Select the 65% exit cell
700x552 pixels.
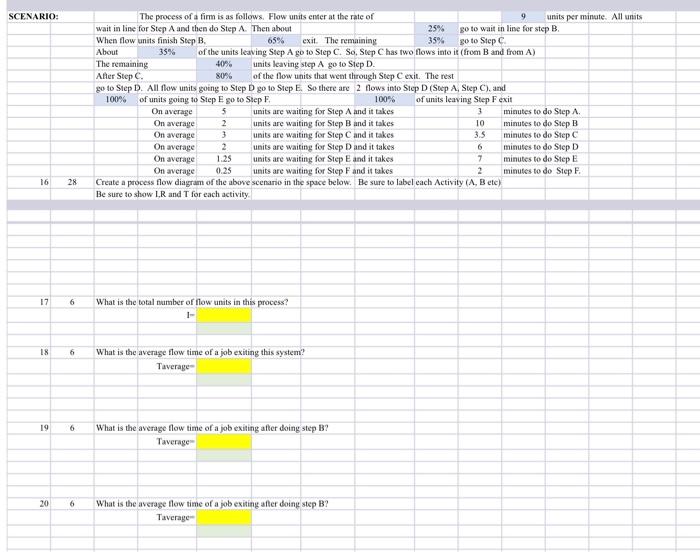[276, 40]
